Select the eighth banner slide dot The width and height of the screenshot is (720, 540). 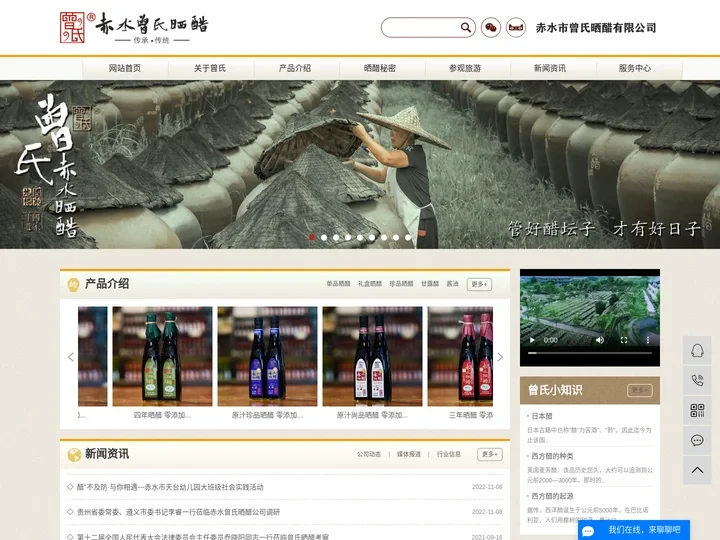(x=396, y=237)
